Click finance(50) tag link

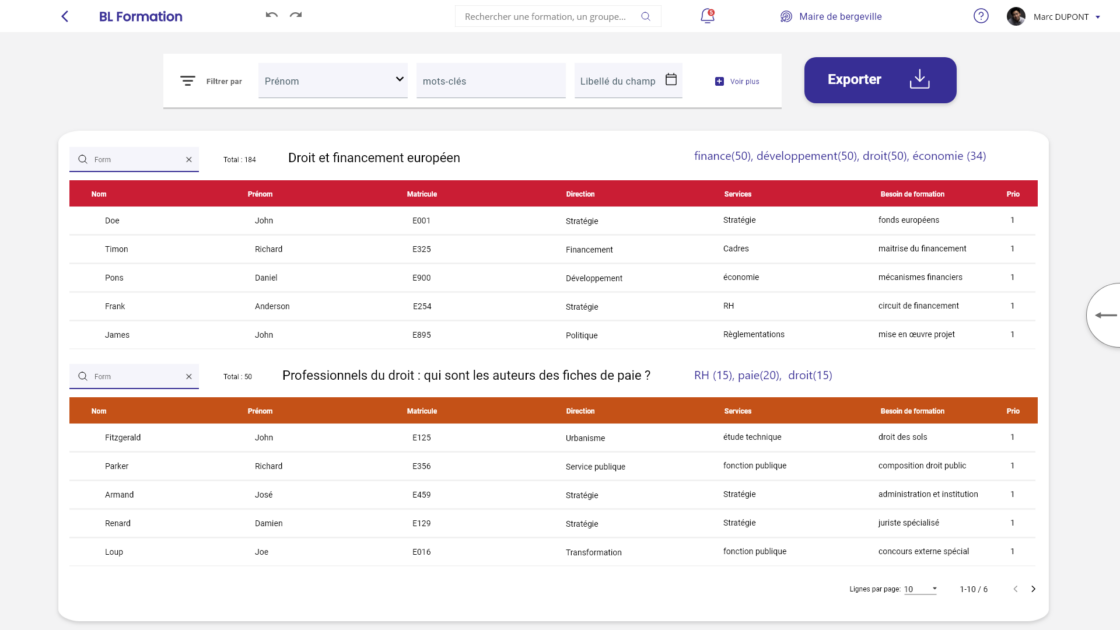click(722, 156)
